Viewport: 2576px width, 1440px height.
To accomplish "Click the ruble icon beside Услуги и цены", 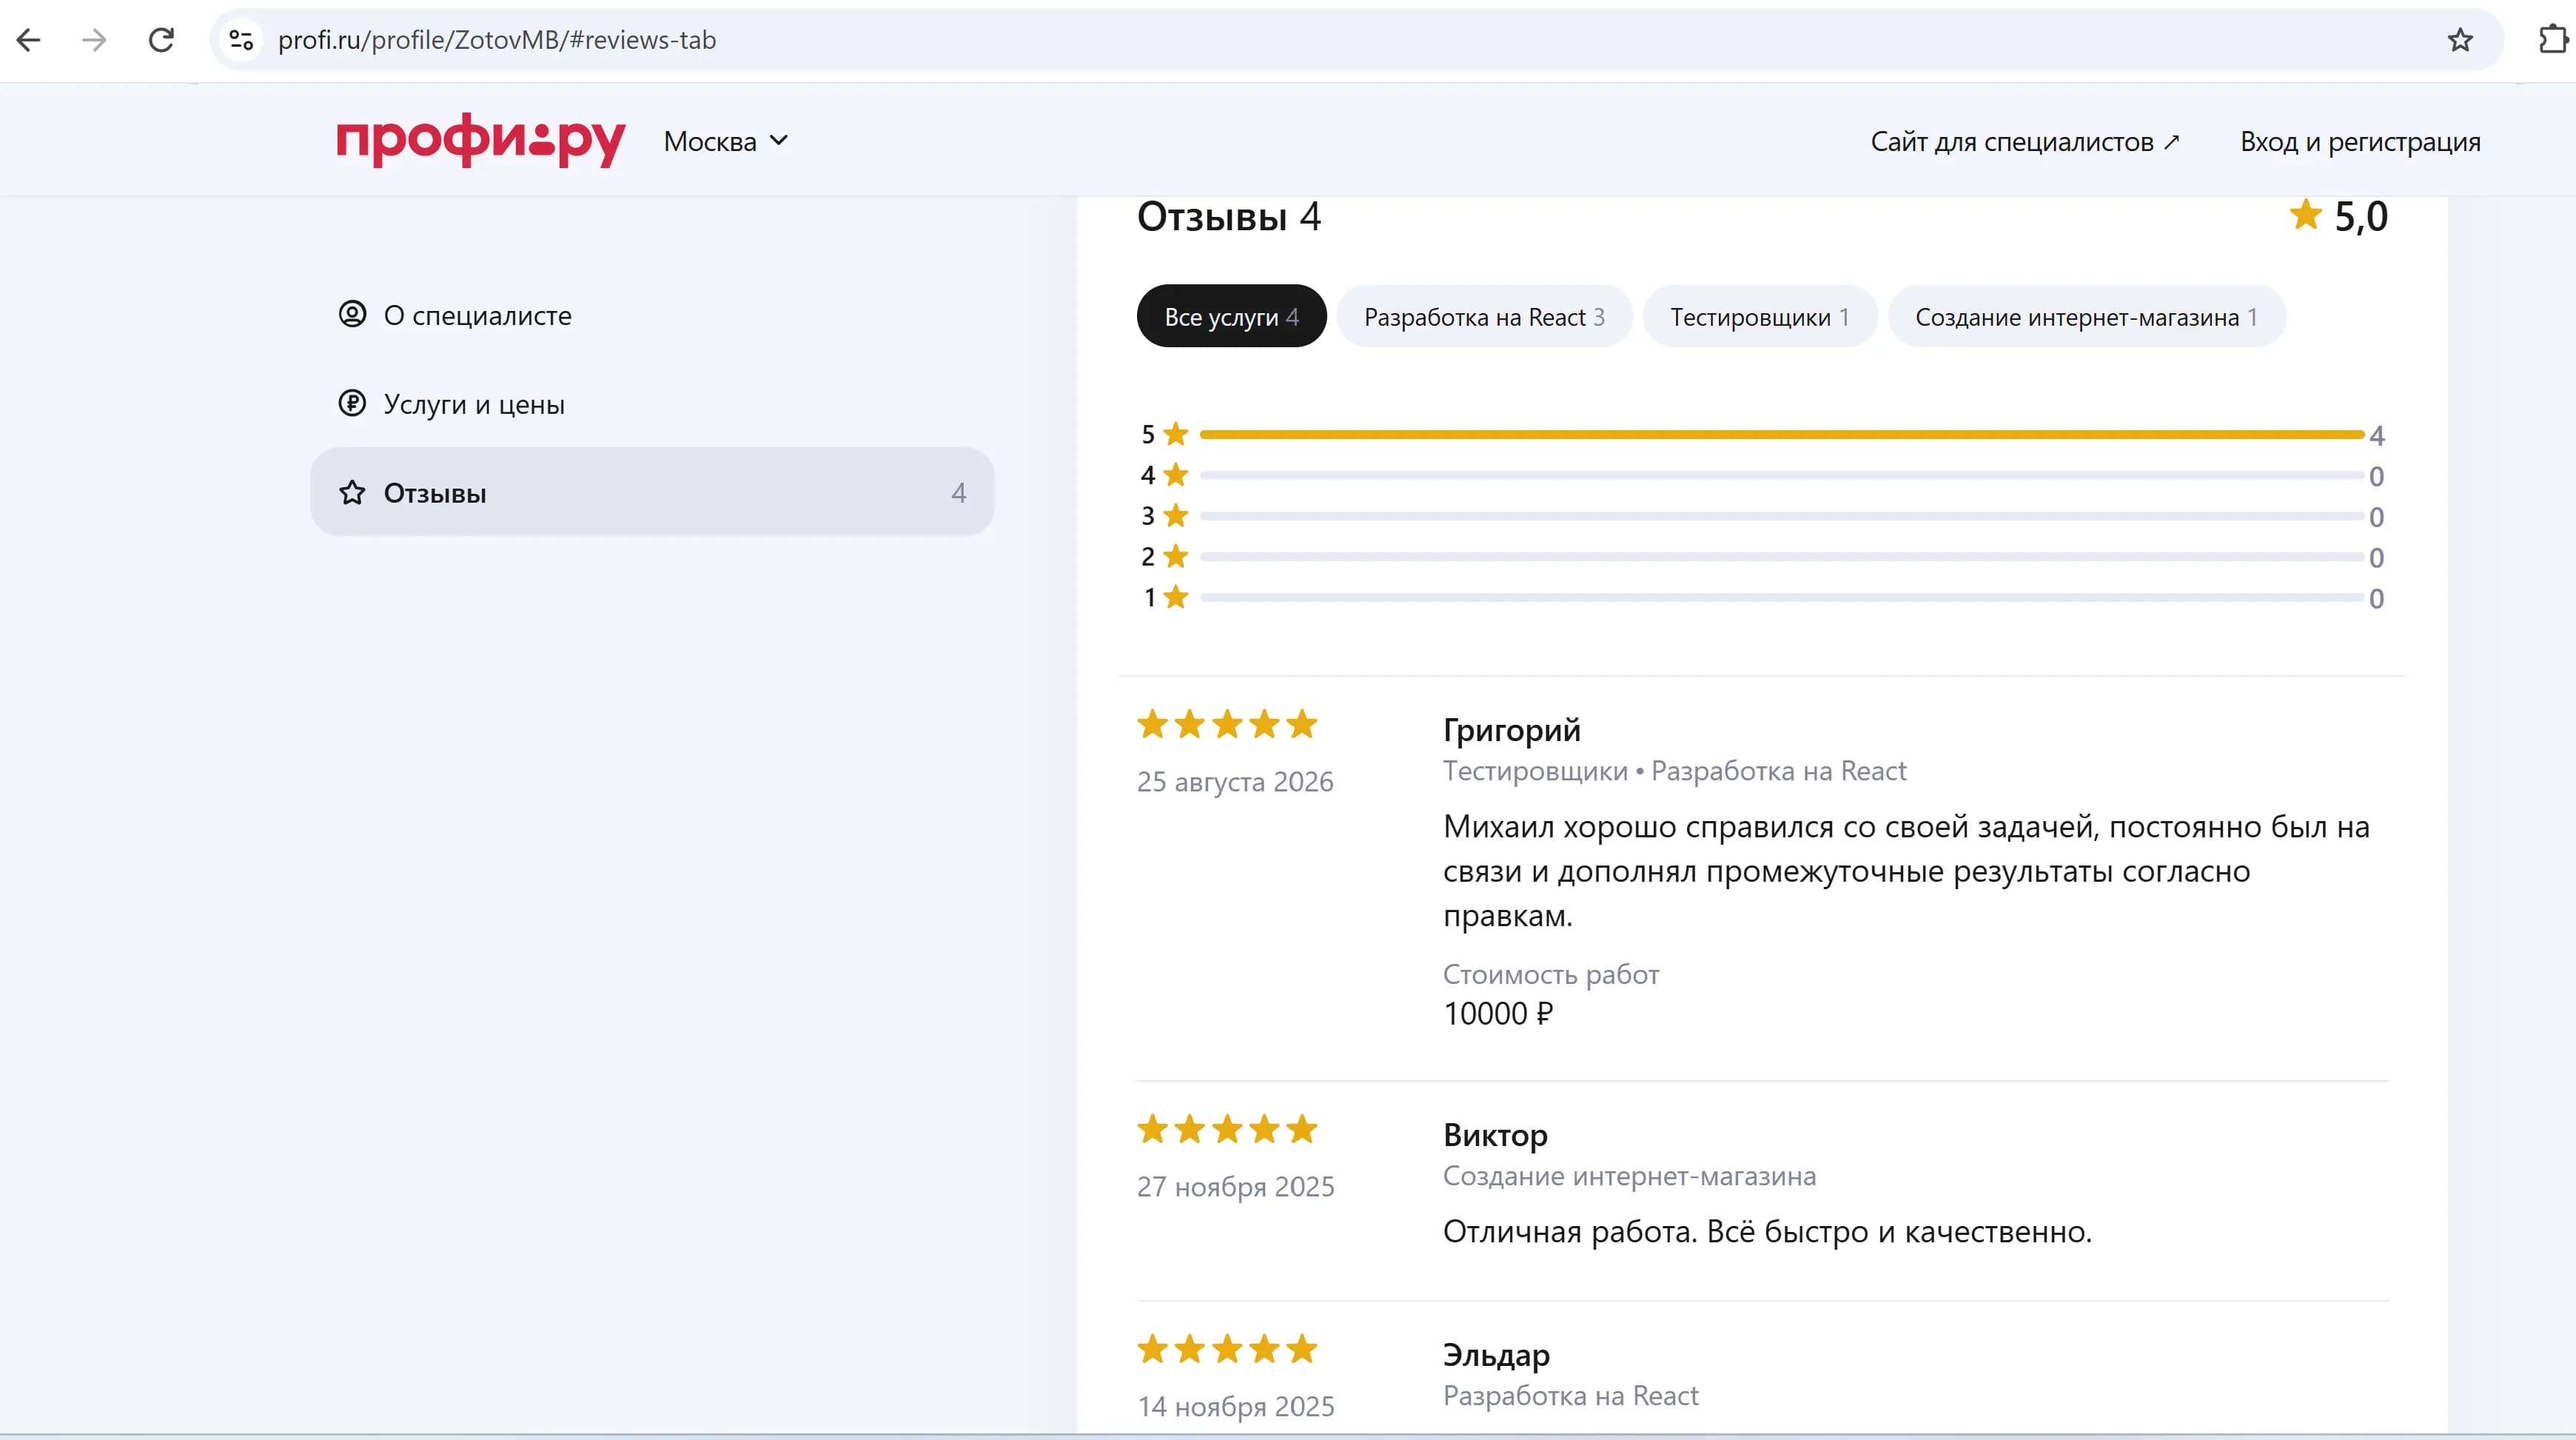I will tap(352, 403).
